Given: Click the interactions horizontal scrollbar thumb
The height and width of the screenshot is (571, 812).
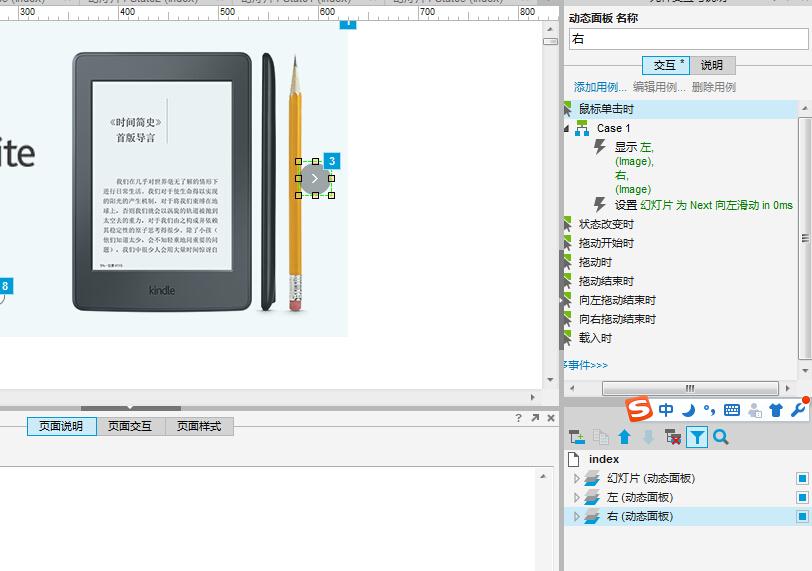Looking at the screenshot, I should 690,388.
